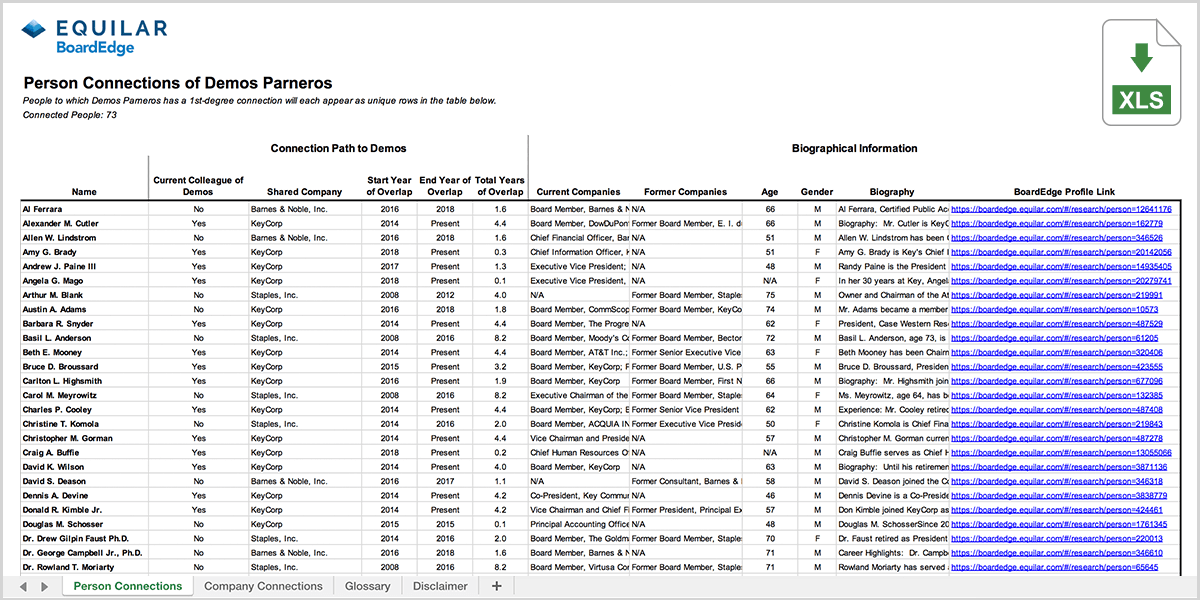Open Craig A. Buffie's BoardEdge link
Image resolution: width=1200 pixels, height=600 pixels.
(1061, 453)
